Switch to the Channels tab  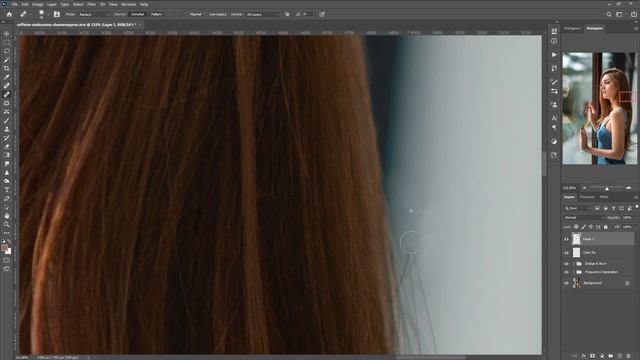(x=587, y=197)
